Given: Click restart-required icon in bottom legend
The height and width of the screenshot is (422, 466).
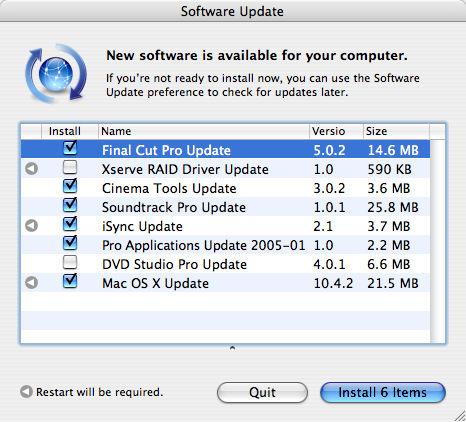Looking at the screenshot, I should (26, 392).
